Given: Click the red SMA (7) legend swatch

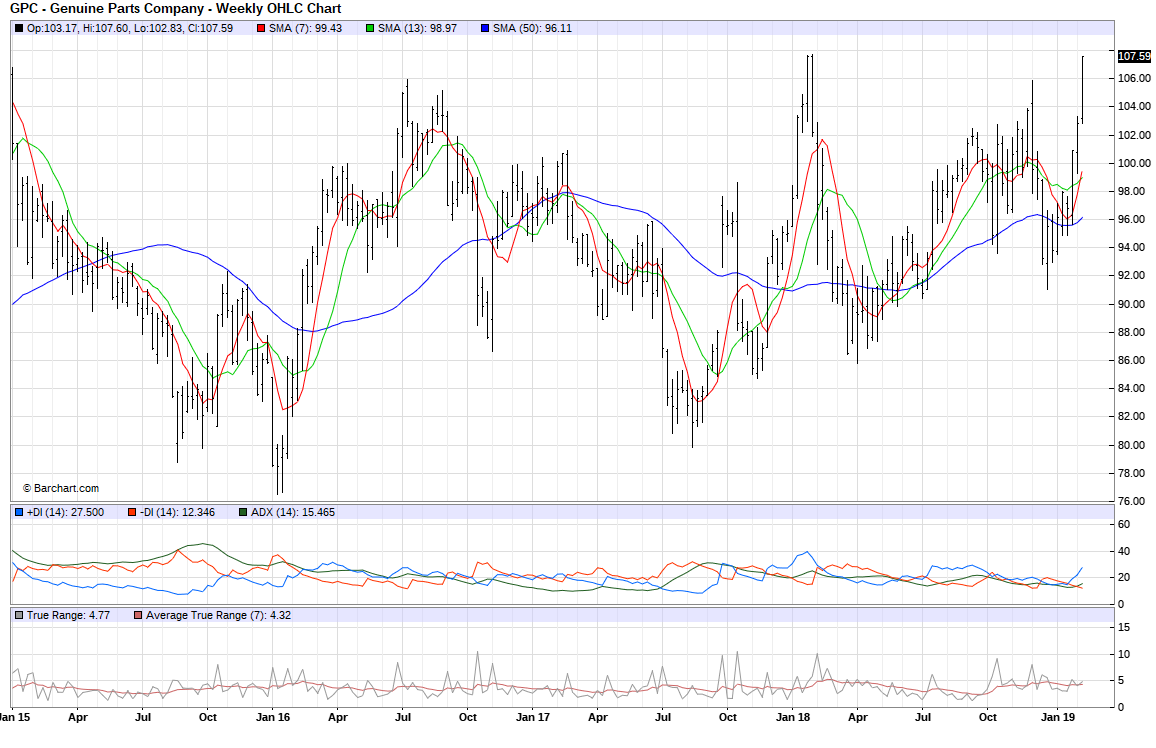Looking at the screenshot, I should 261,28.
